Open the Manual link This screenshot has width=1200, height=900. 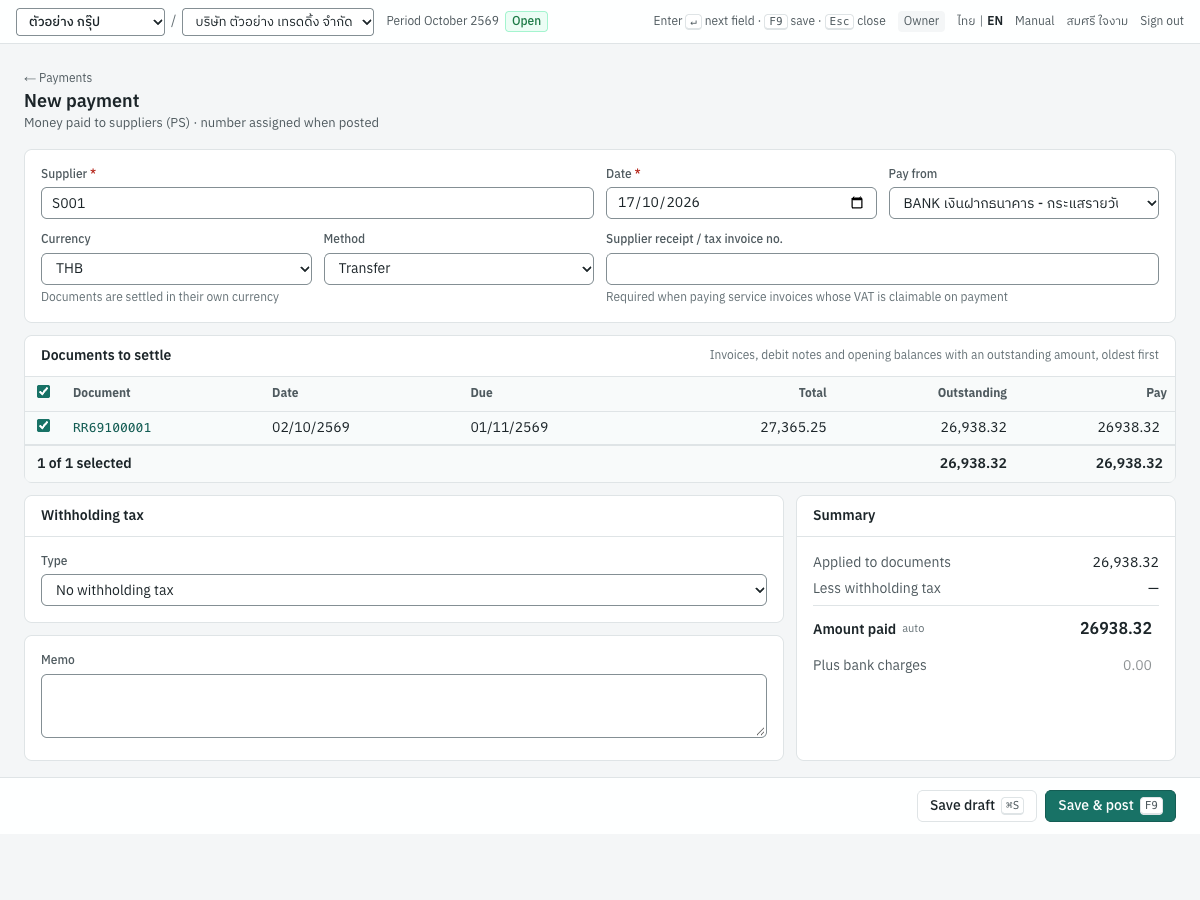[1034, 21]
